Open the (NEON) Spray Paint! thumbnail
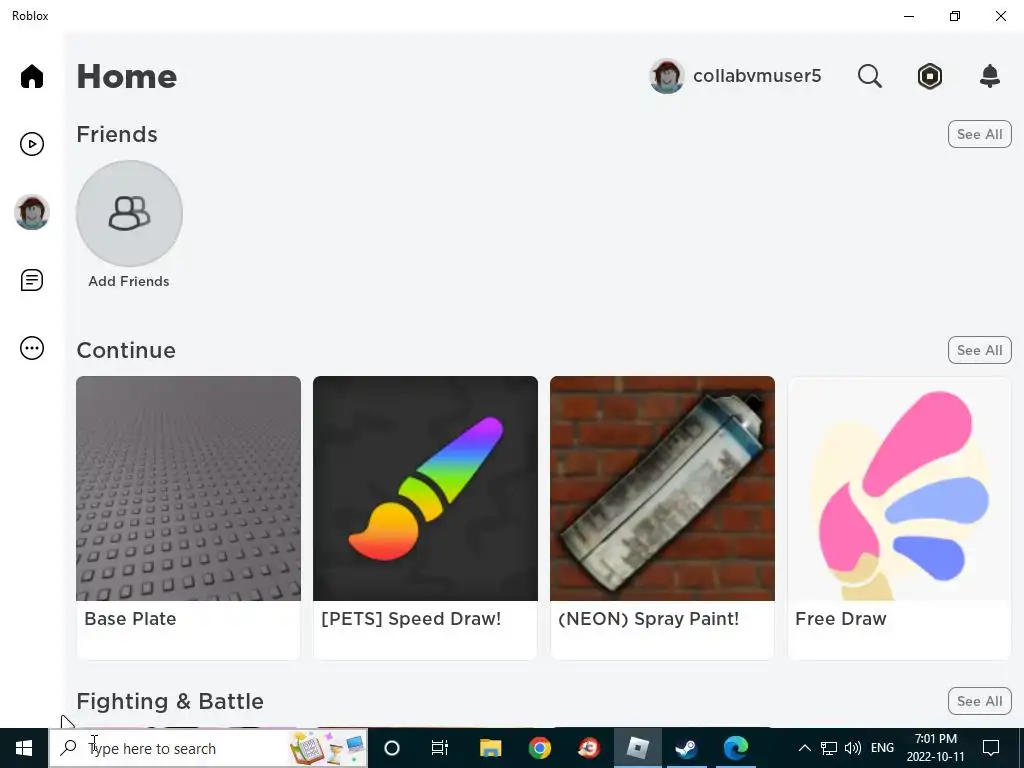 click(662, 488)
